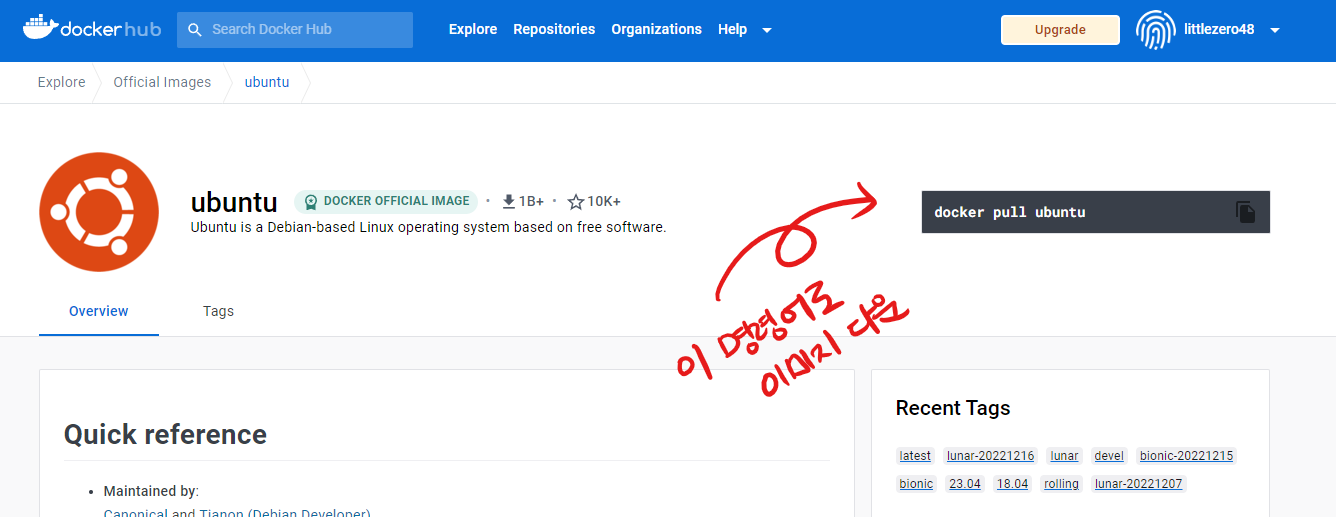Switch to the Overview tab

tap(99, 311)
